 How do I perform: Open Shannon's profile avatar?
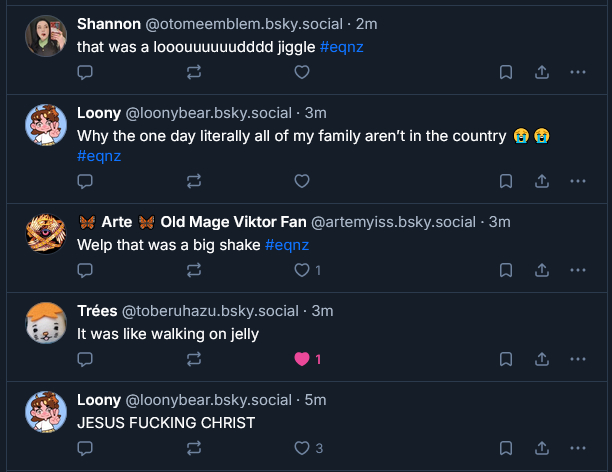pyautogui.click(x=46, y=36)
